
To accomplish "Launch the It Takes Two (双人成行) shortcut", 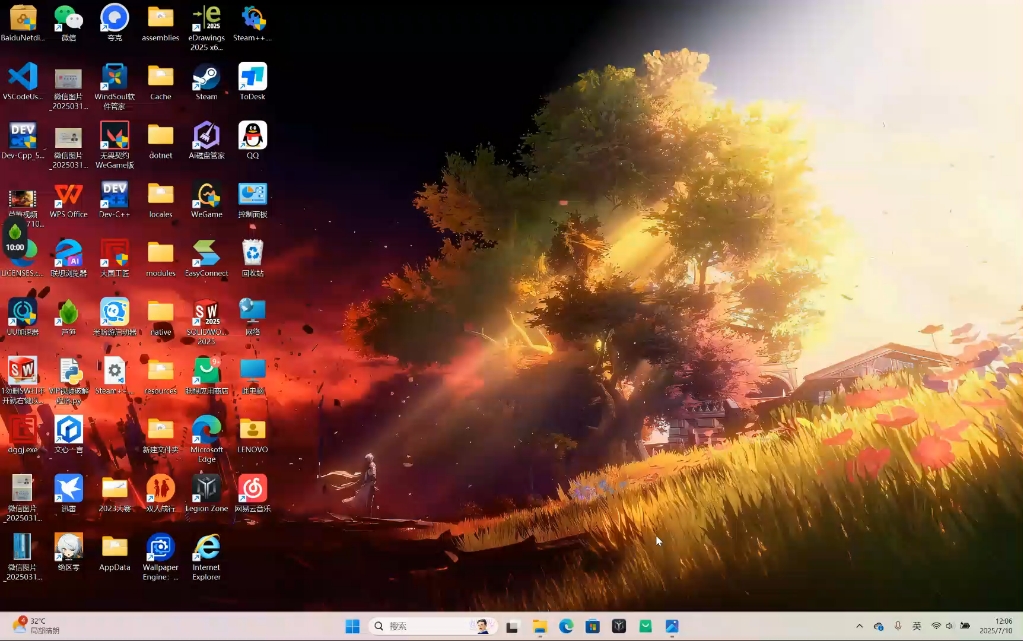I will coord(160,488).
